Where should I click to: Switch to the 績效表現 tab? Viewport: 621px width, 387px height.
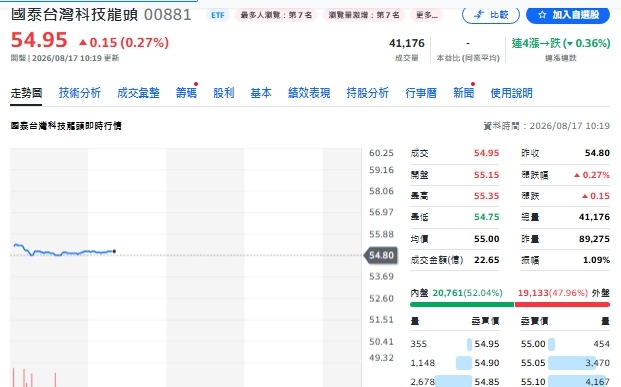[x=309, y=93]
